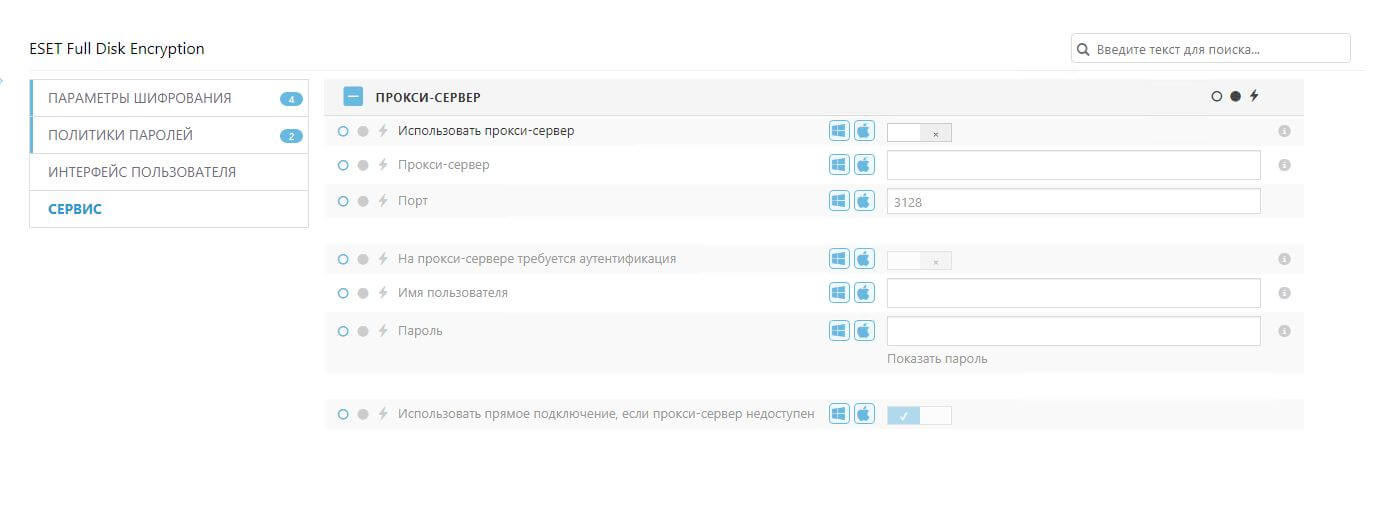Viewport: 1390px width, 517px height.
Task: Open the ИНТЕРФЕЙС ПОЛЬЗОВАТЕЛЯ section
Action: [169, 172]
